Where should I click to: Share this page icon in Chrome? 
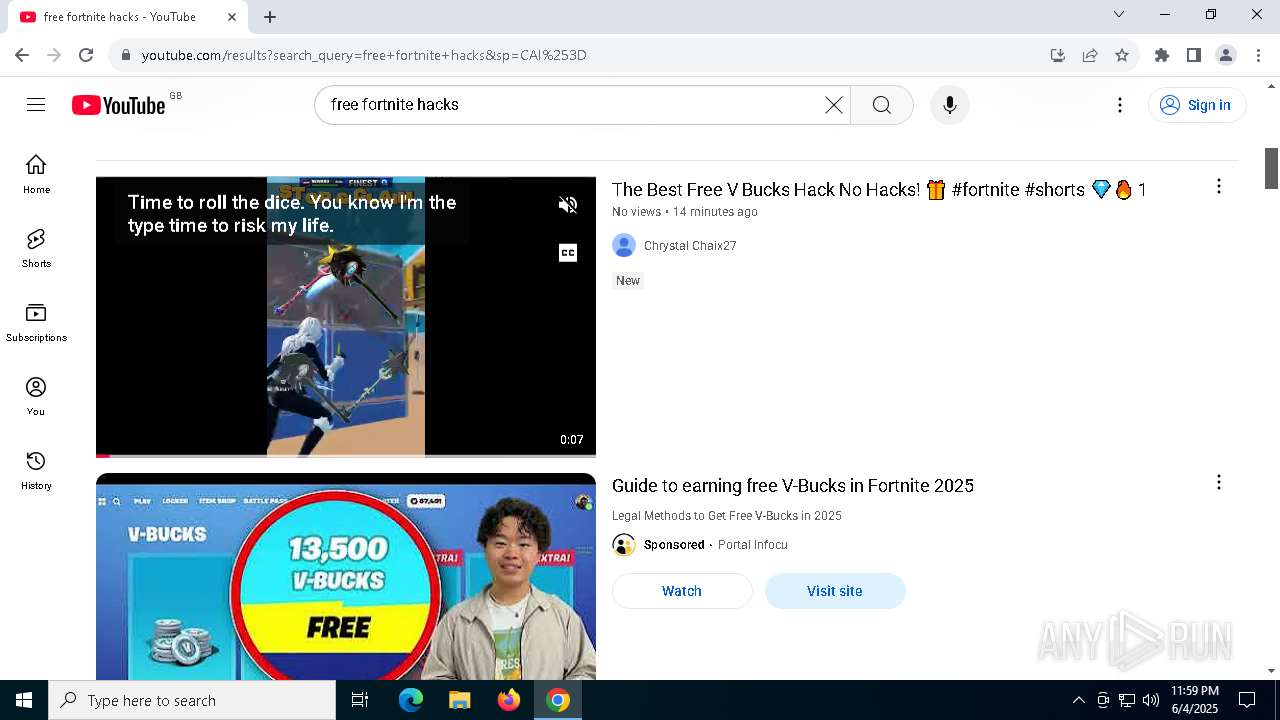(1090, 55)
